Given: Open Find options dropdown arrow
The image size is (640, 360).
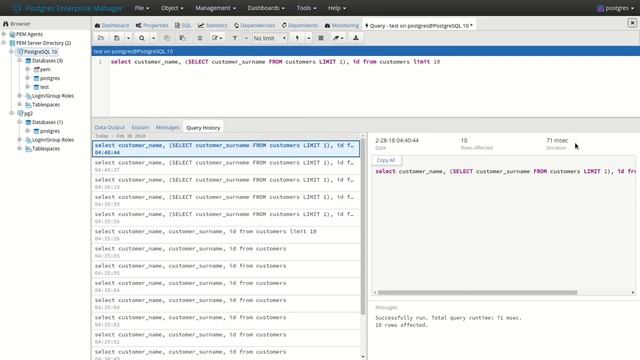Looking at the screenshot, I should coord(153,38).
